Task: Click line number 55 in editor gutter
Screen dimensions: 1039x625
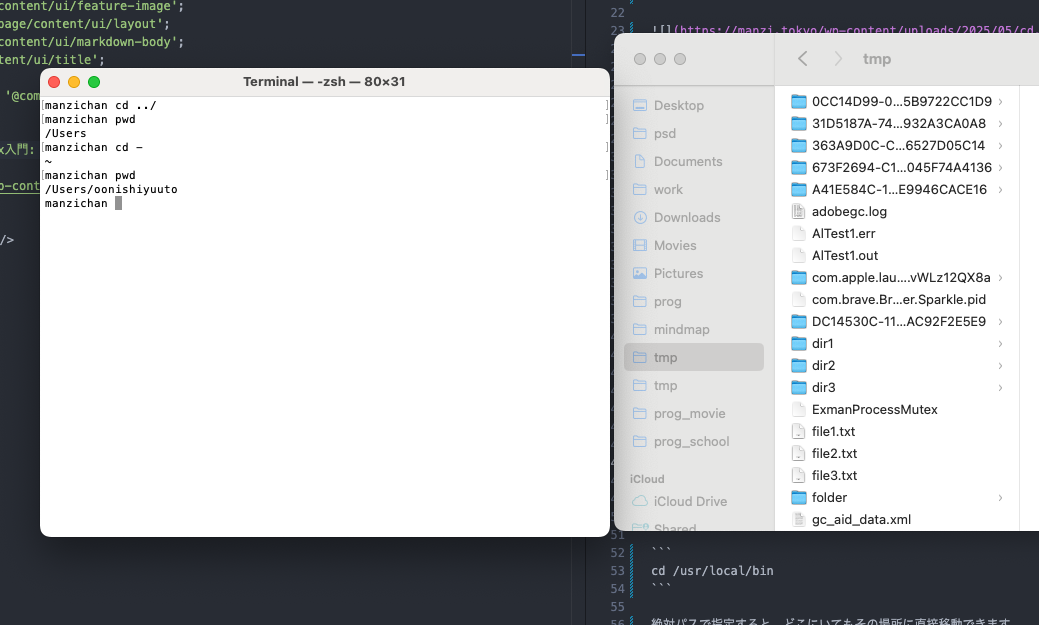Action: click(x=618, y=606)
